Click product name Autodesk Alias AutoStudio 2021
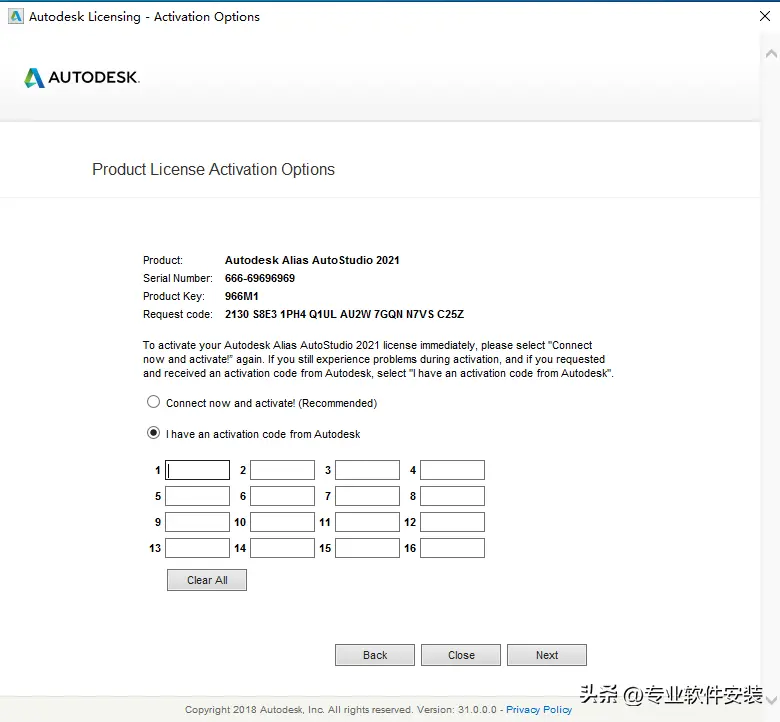 pyautogui.click(x=312, y=260)
